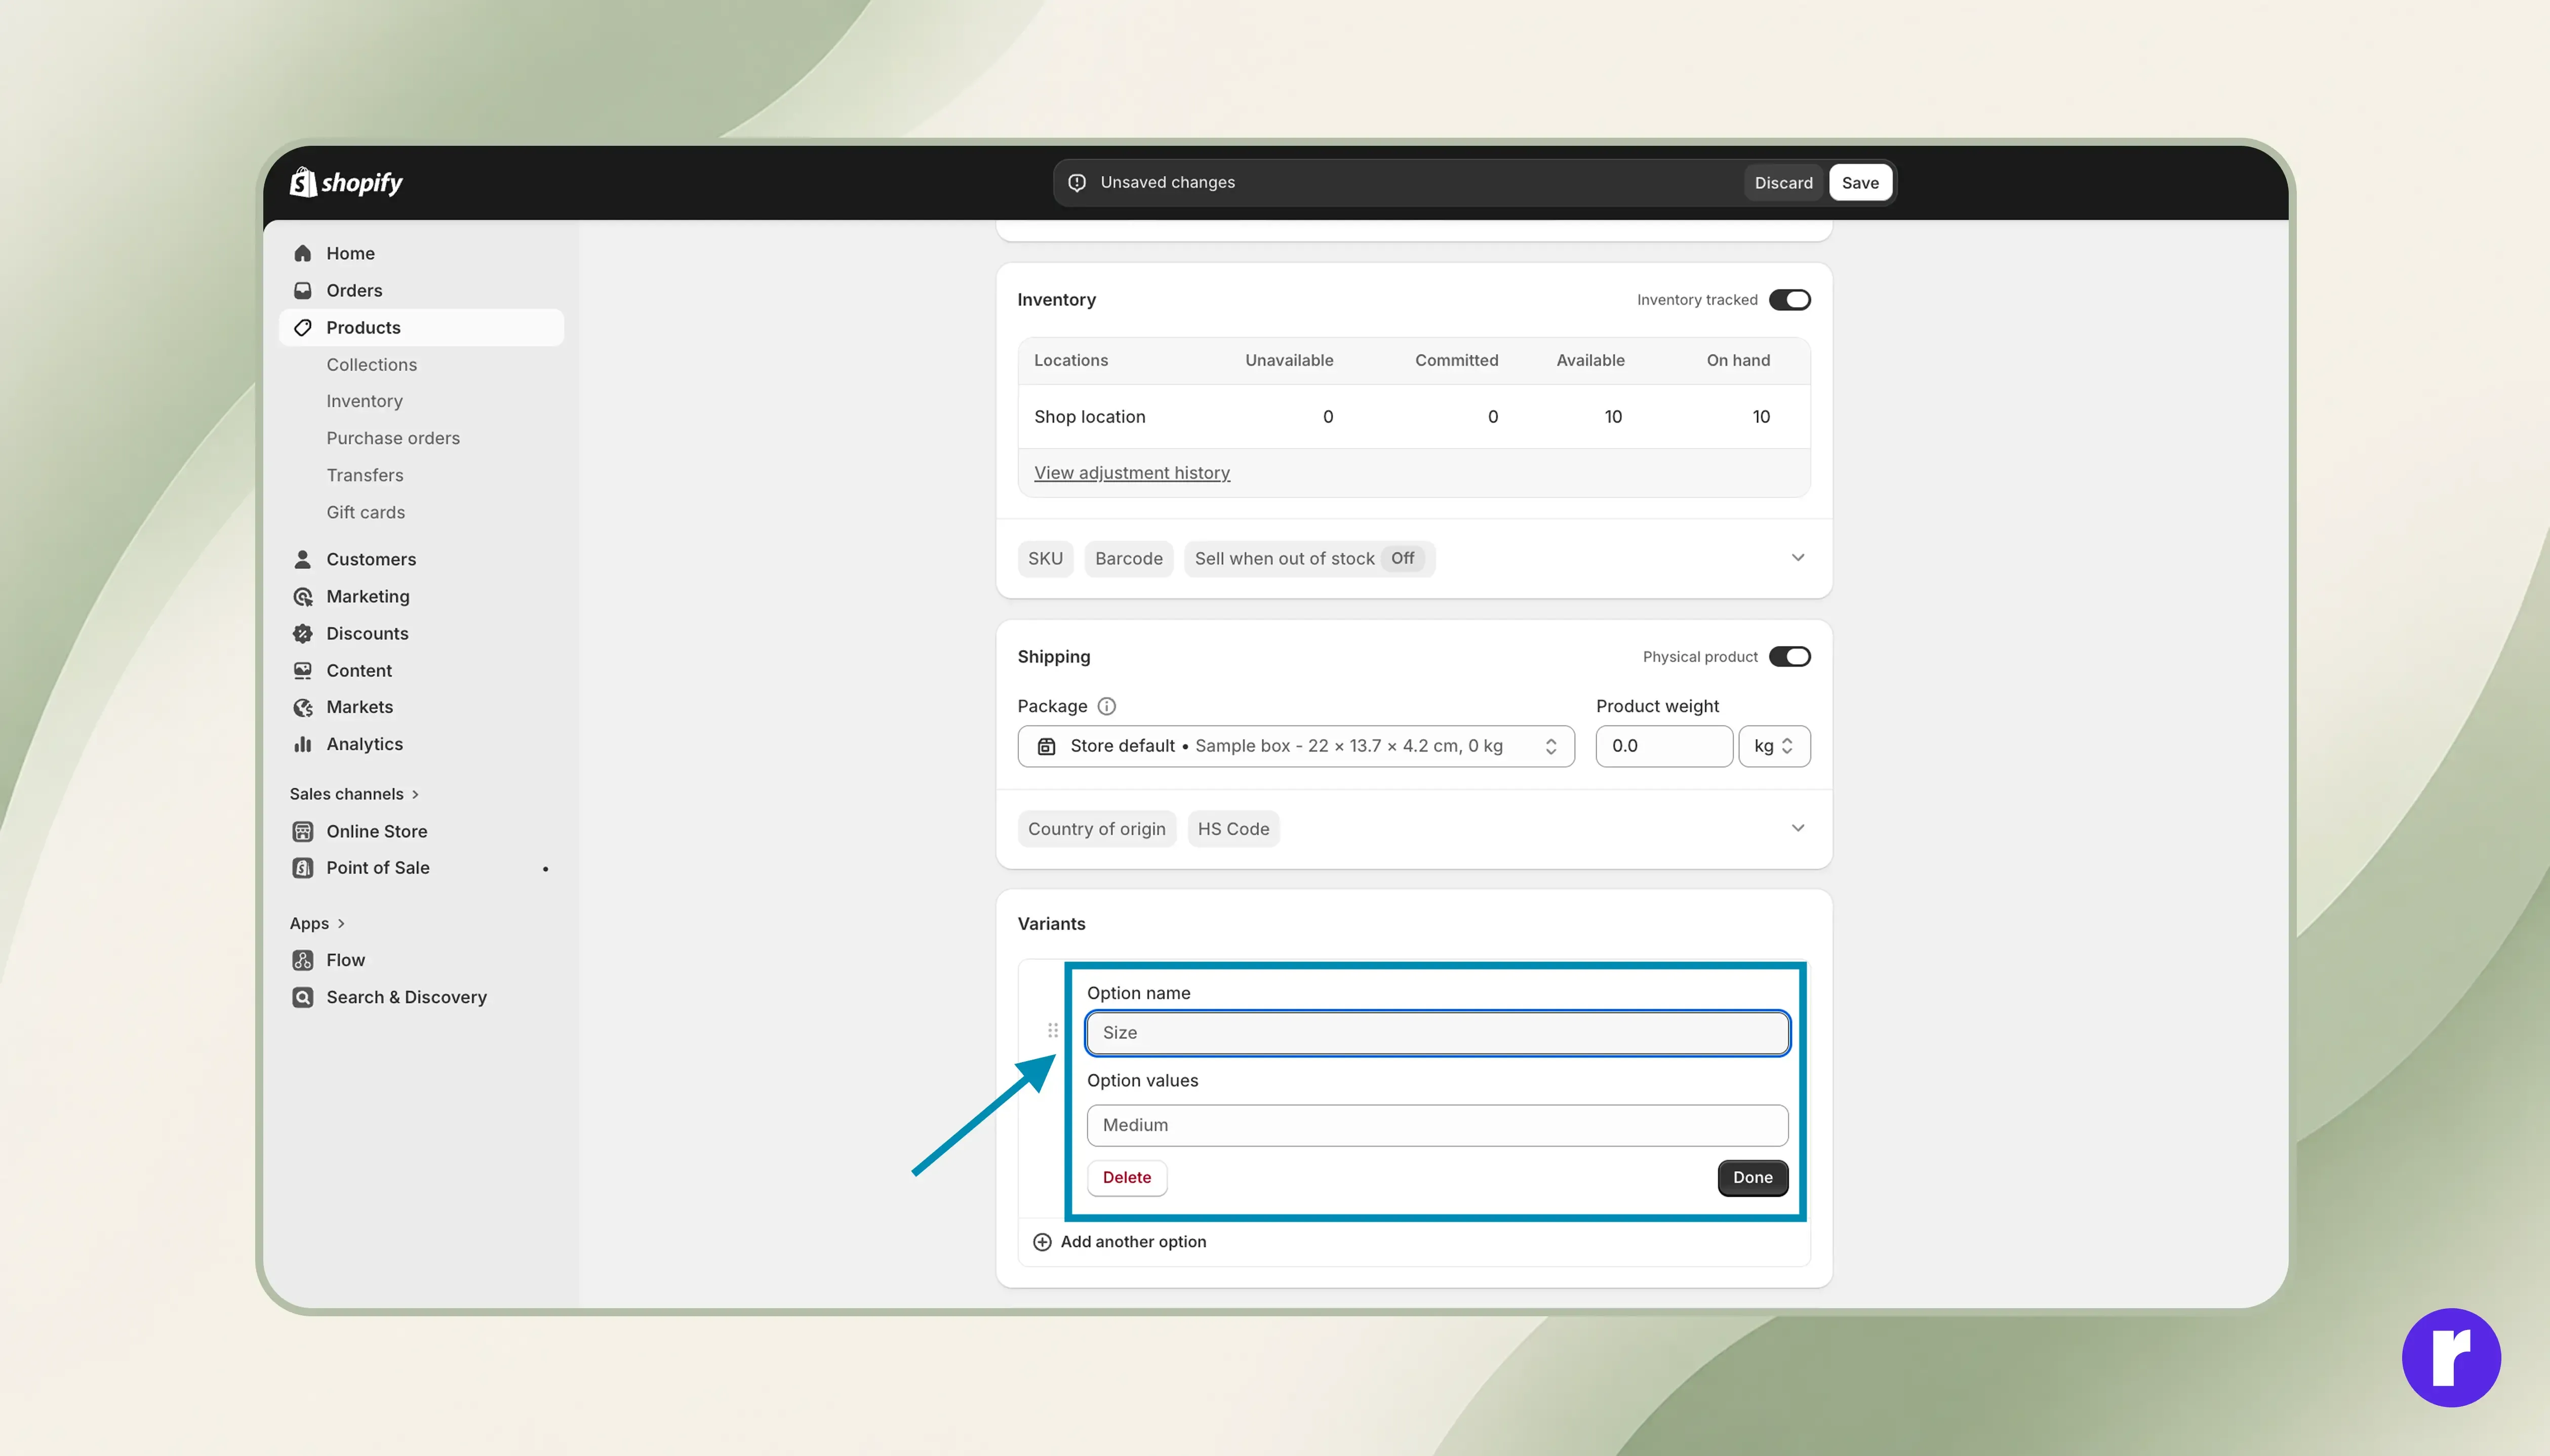Toggle the Inventory tracked switch
This screenshot has width=2550, height=1456.
pos(1789,300)
